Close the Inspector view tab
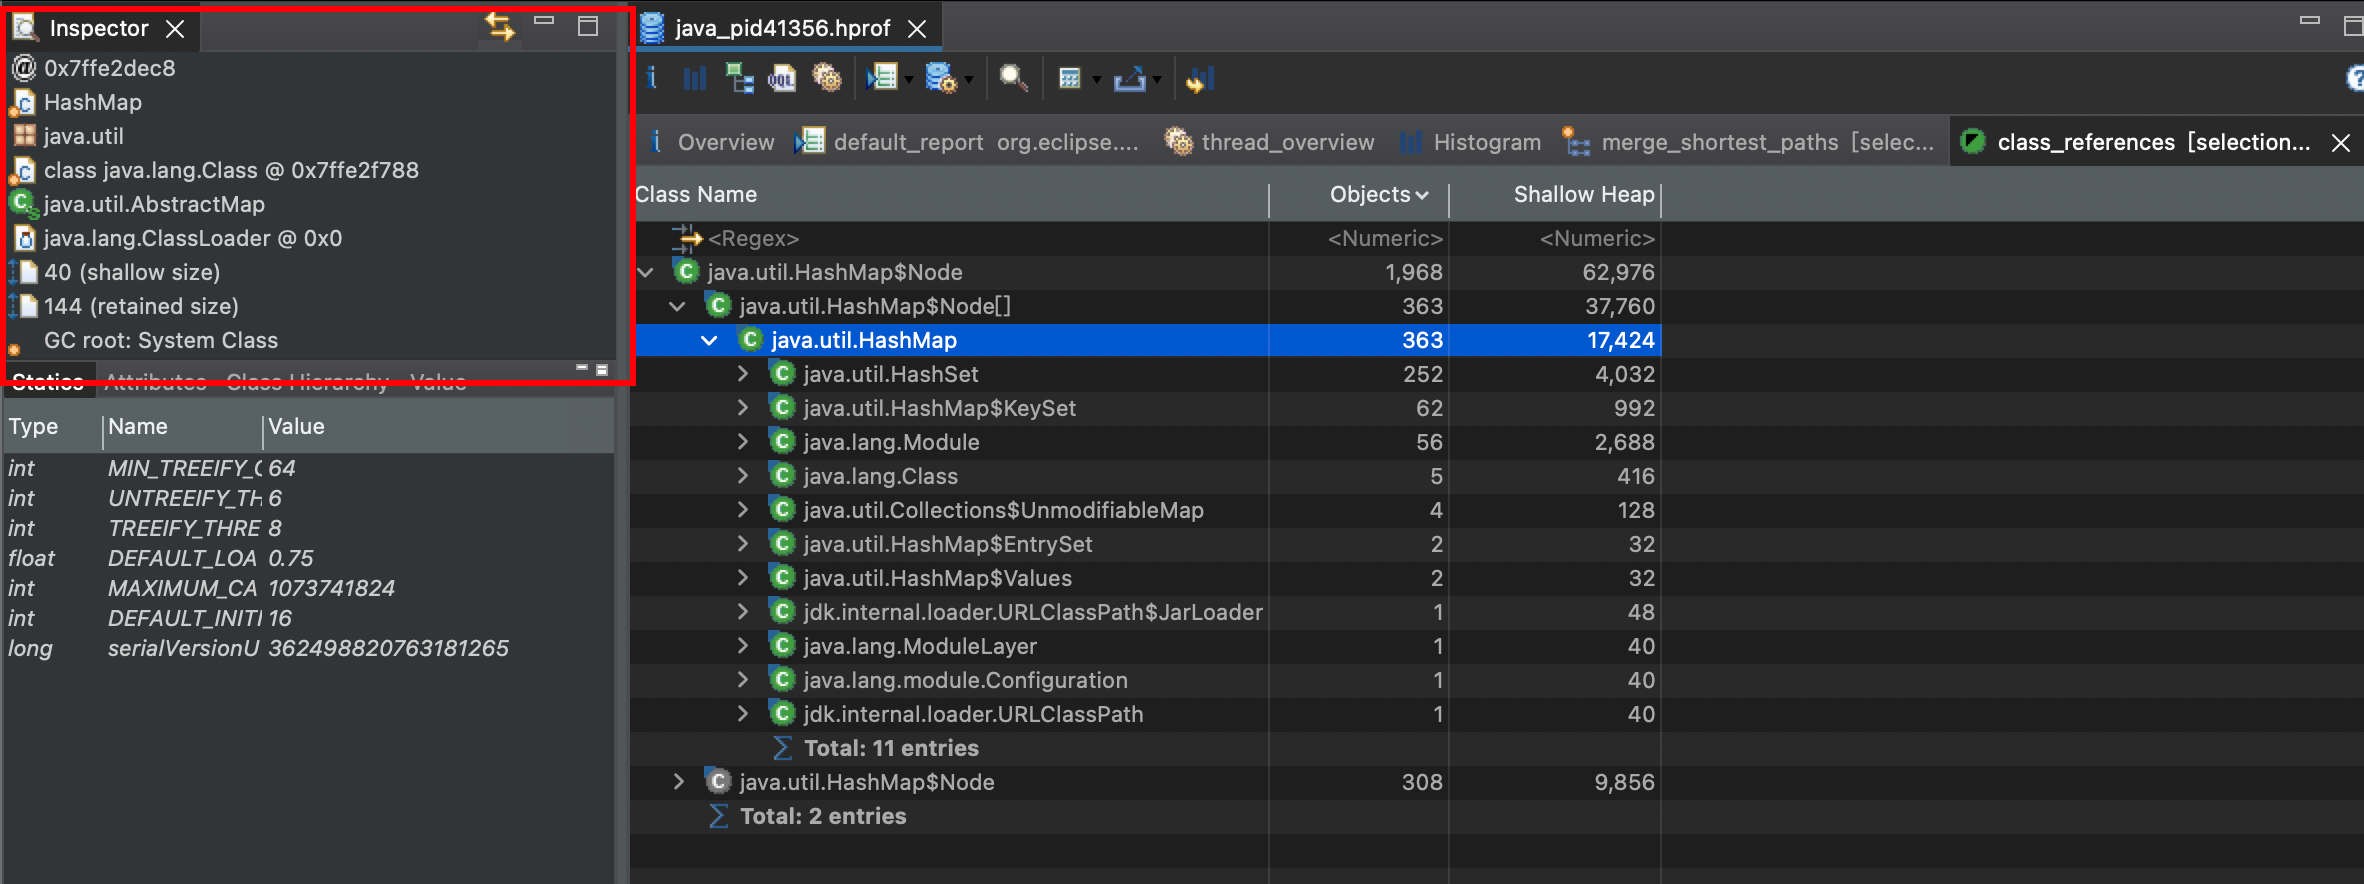Viewport: 2364px width, 884px height. point(175,29)
